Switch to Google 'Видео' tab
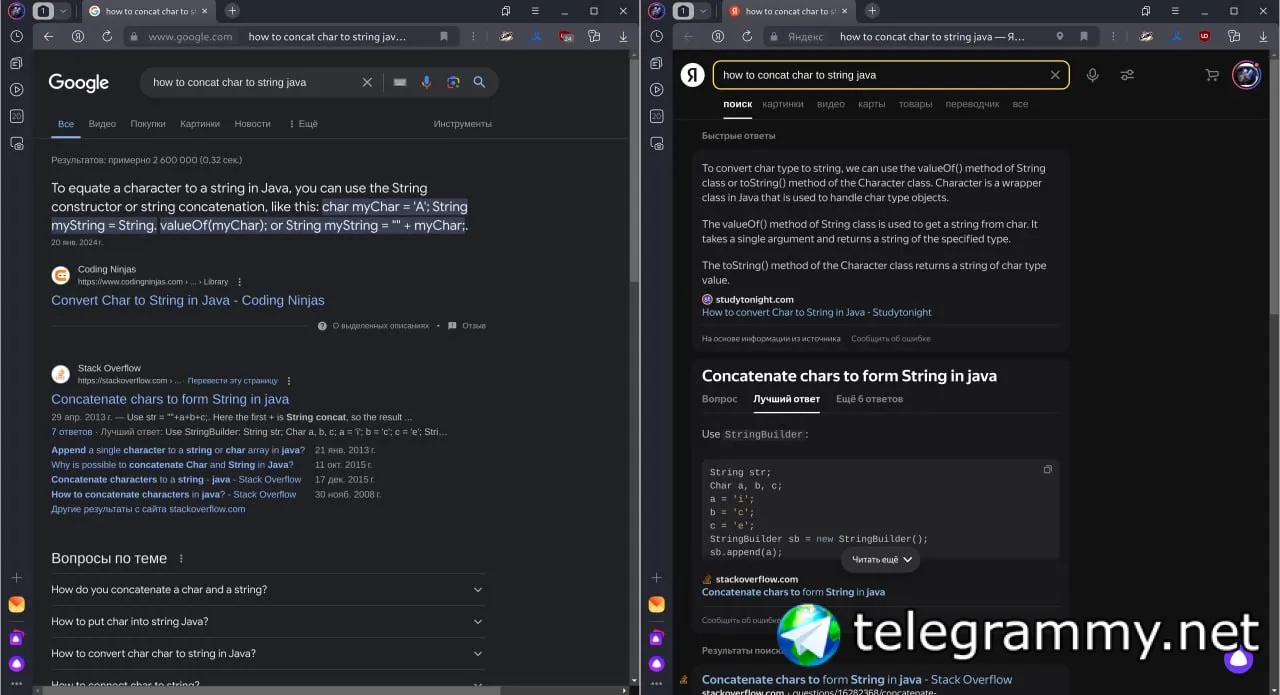 click(x=102, y=124)
